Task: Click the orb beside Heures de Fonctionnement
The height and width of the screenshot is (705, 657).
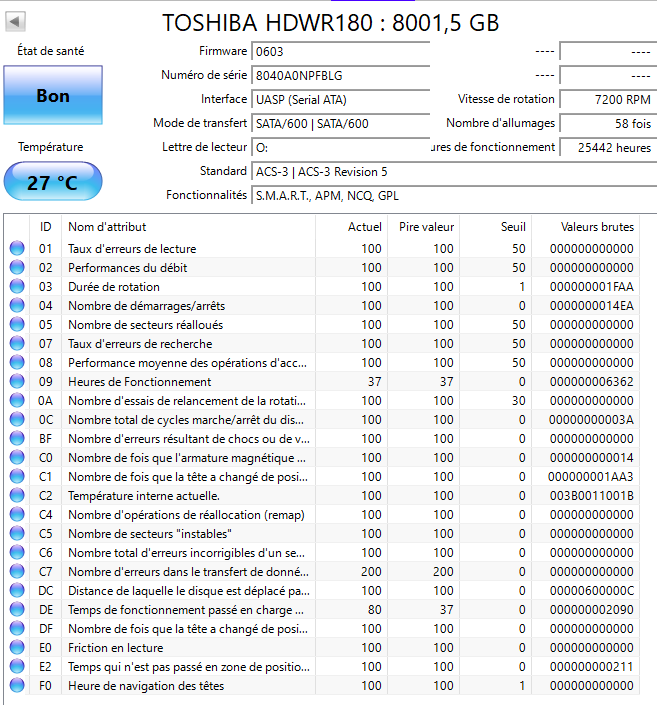Action: pos(17,381)
